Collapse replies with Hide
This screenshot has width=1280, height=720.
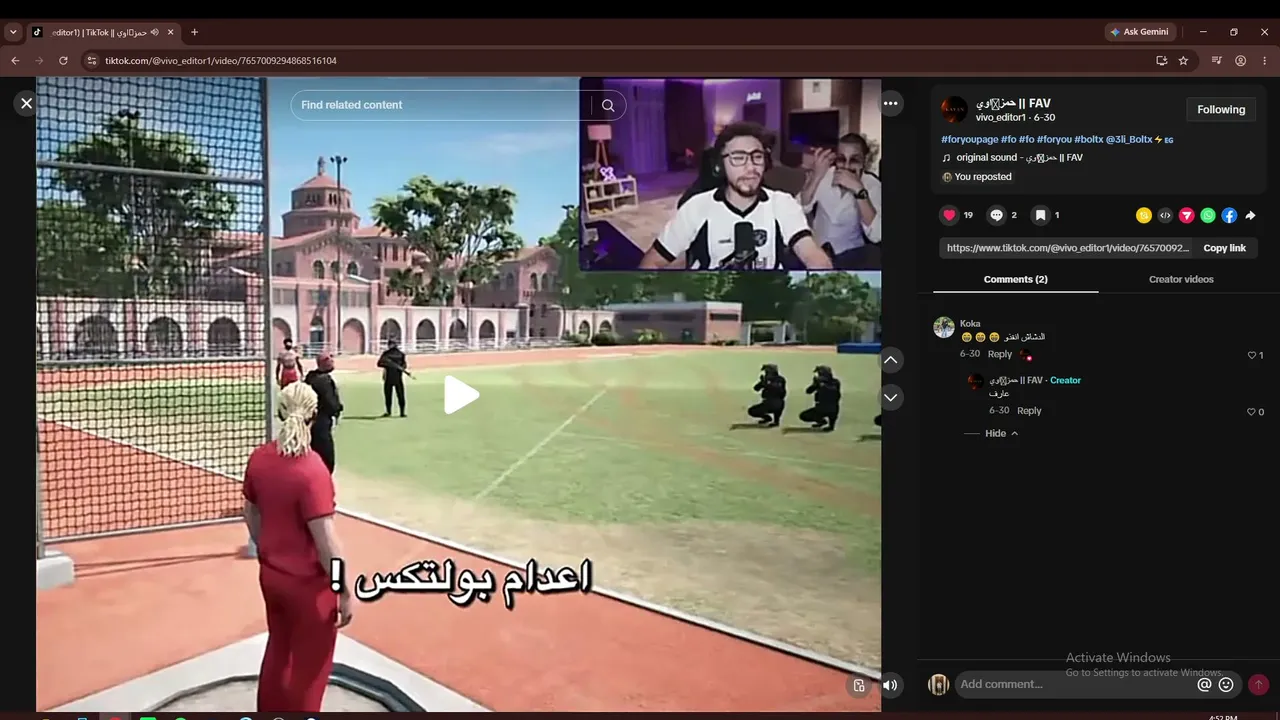coord(1001,434)
